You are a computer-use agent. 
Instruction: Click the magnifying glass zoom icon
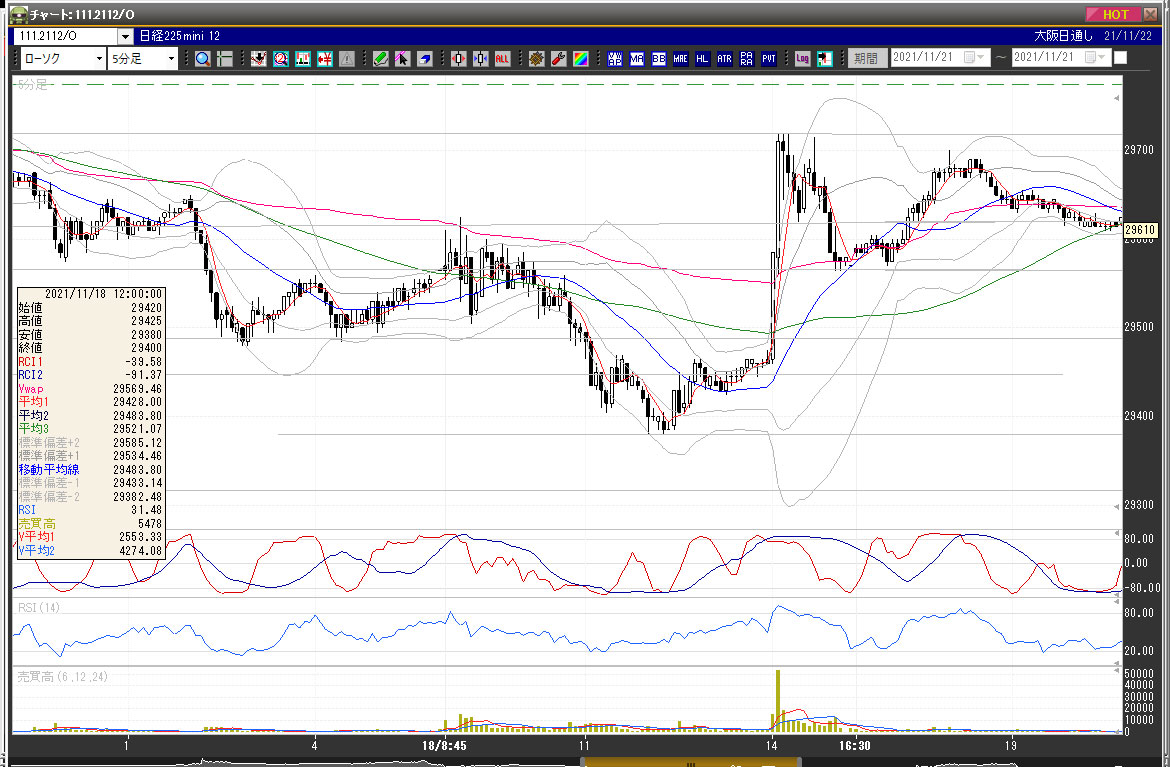(202, 58)
